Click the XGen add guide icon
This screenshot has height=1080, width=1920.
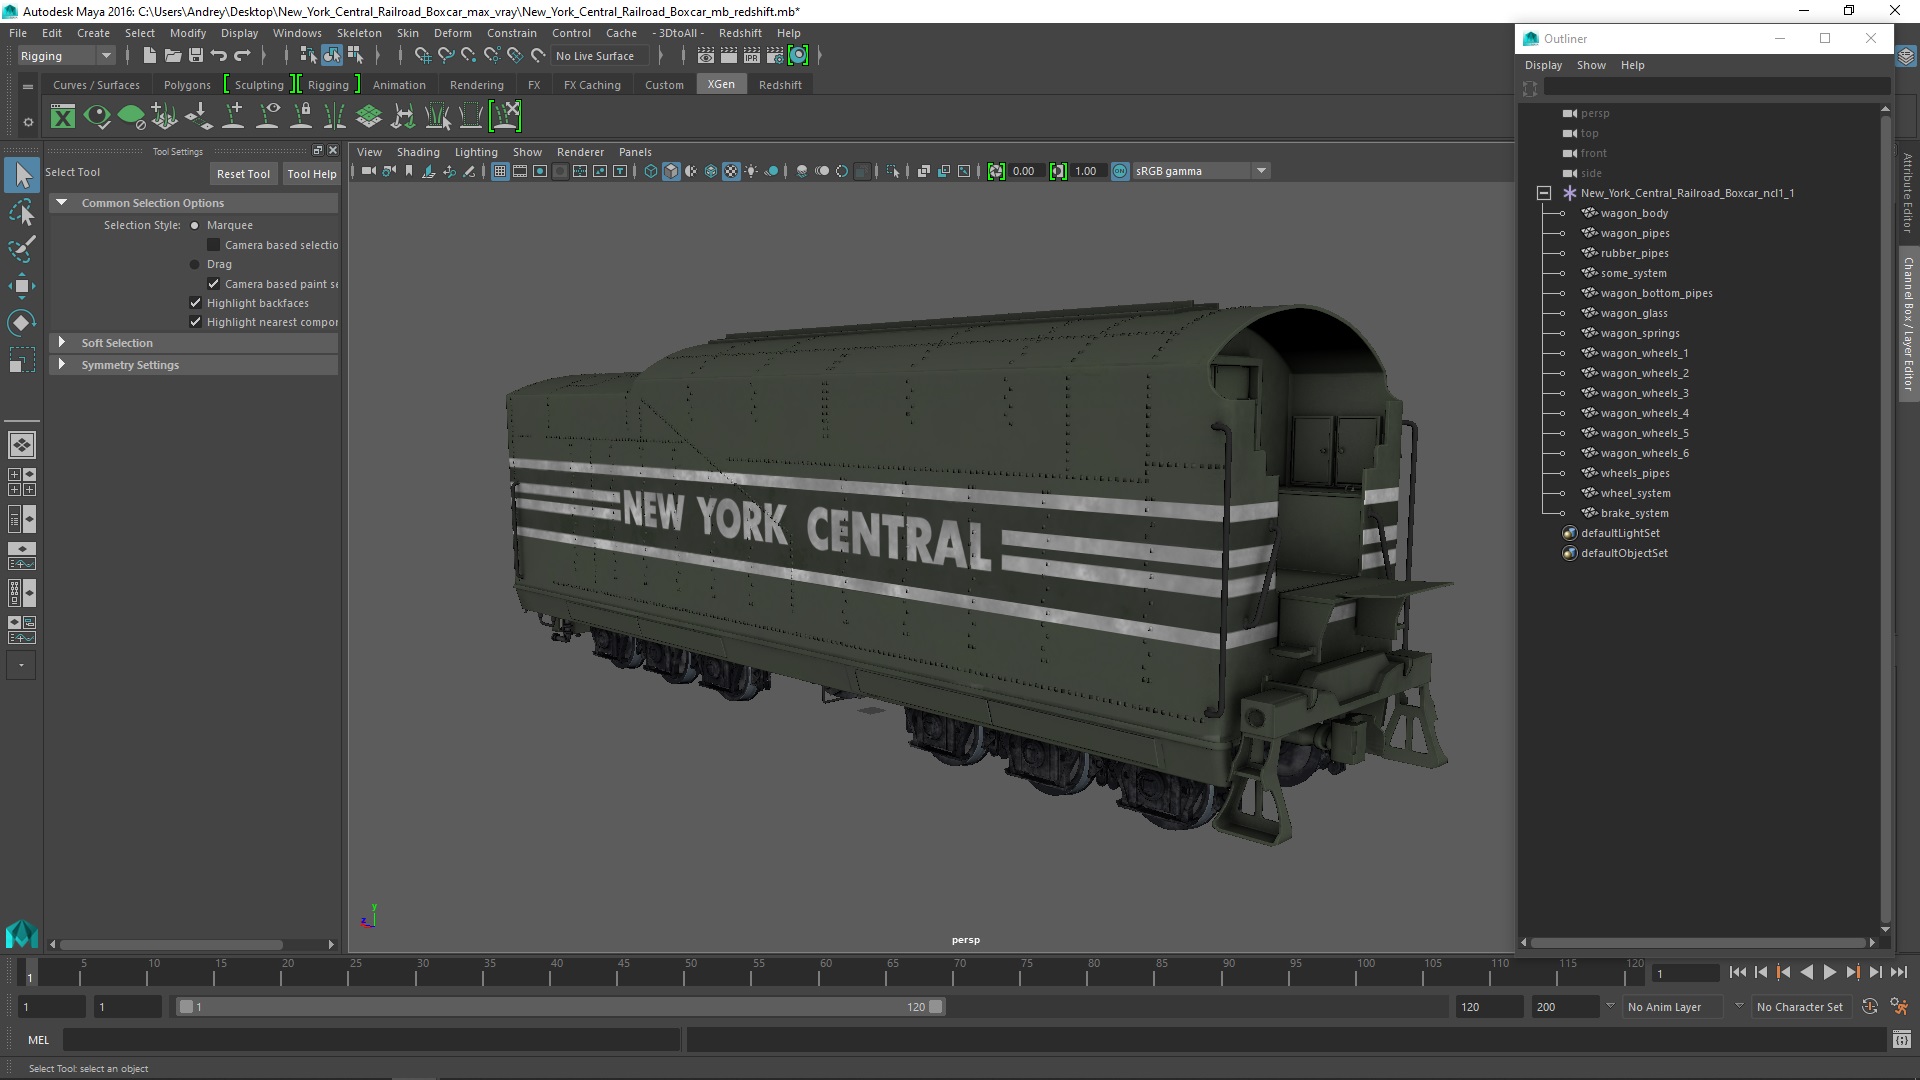[x=233, y=117]
